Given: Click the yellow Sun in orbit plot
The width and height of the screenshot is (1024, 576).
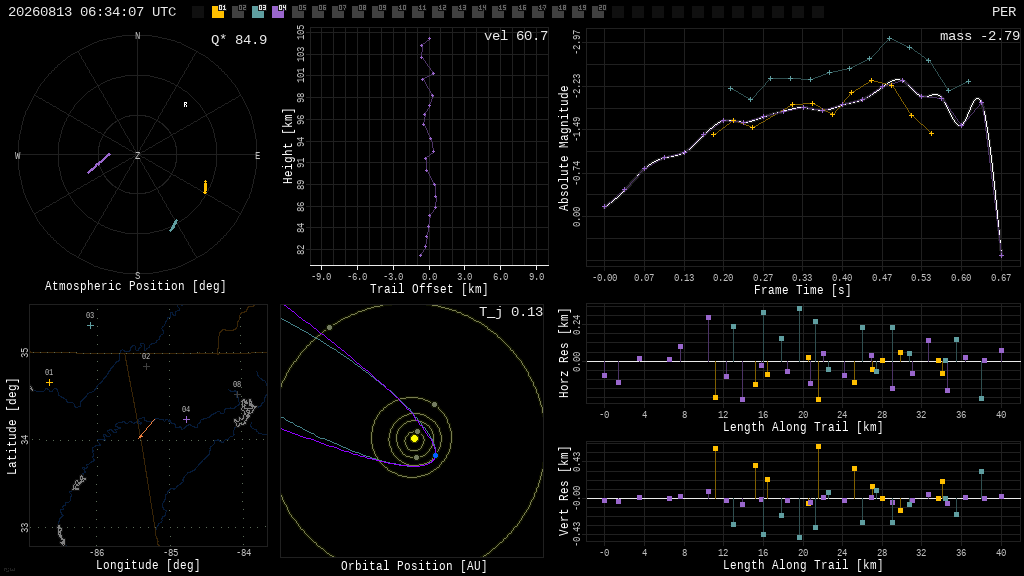Looking at the screenshot, I should click(x=414, y=438).
